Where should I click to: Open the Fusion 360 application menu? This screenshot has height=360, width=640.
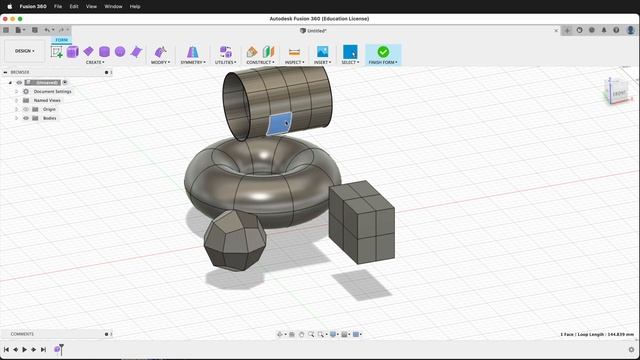tap(33, 7)
